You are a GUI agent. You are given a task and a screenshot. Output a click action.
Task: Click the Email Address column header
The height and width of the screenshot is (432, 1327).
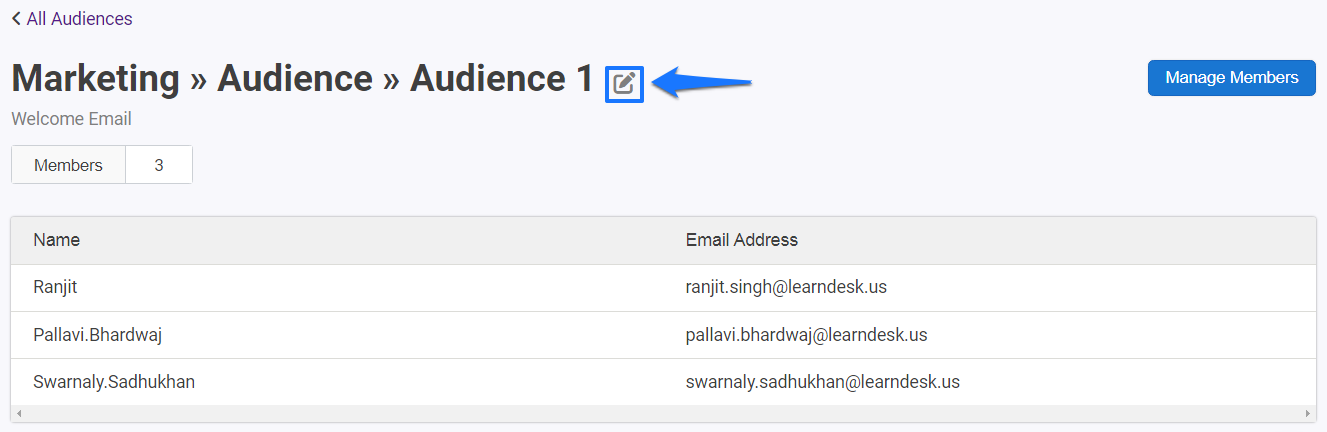pos(742,240)
